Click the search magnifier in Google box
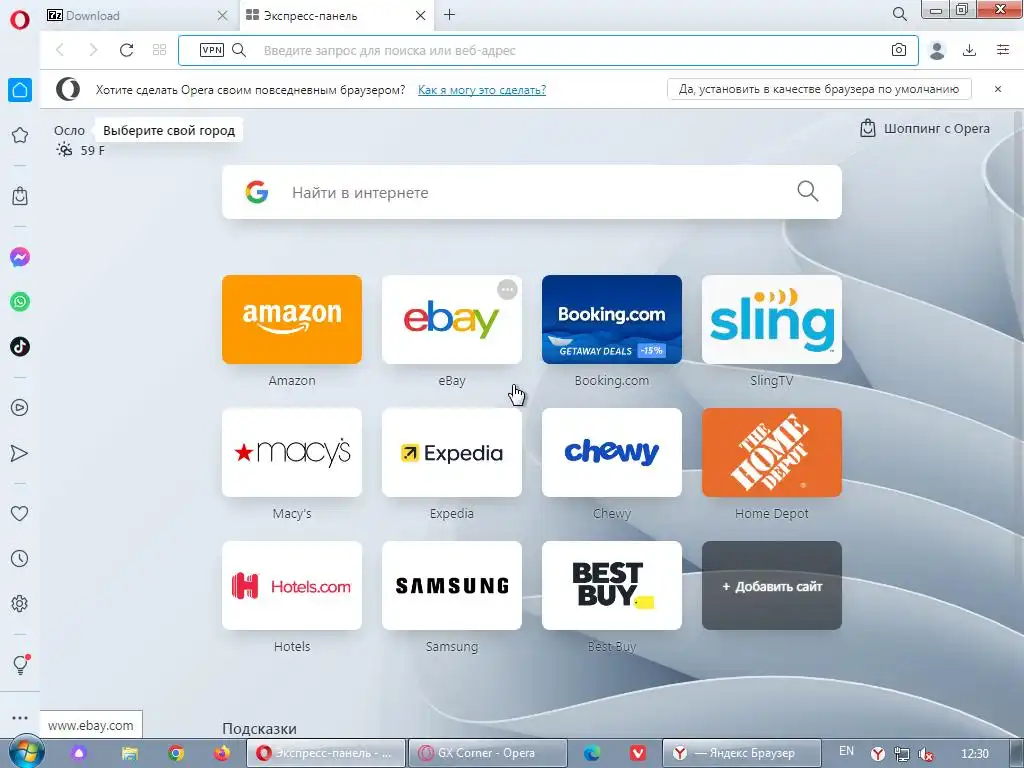 pyautogui.click(x=808, y=191)
